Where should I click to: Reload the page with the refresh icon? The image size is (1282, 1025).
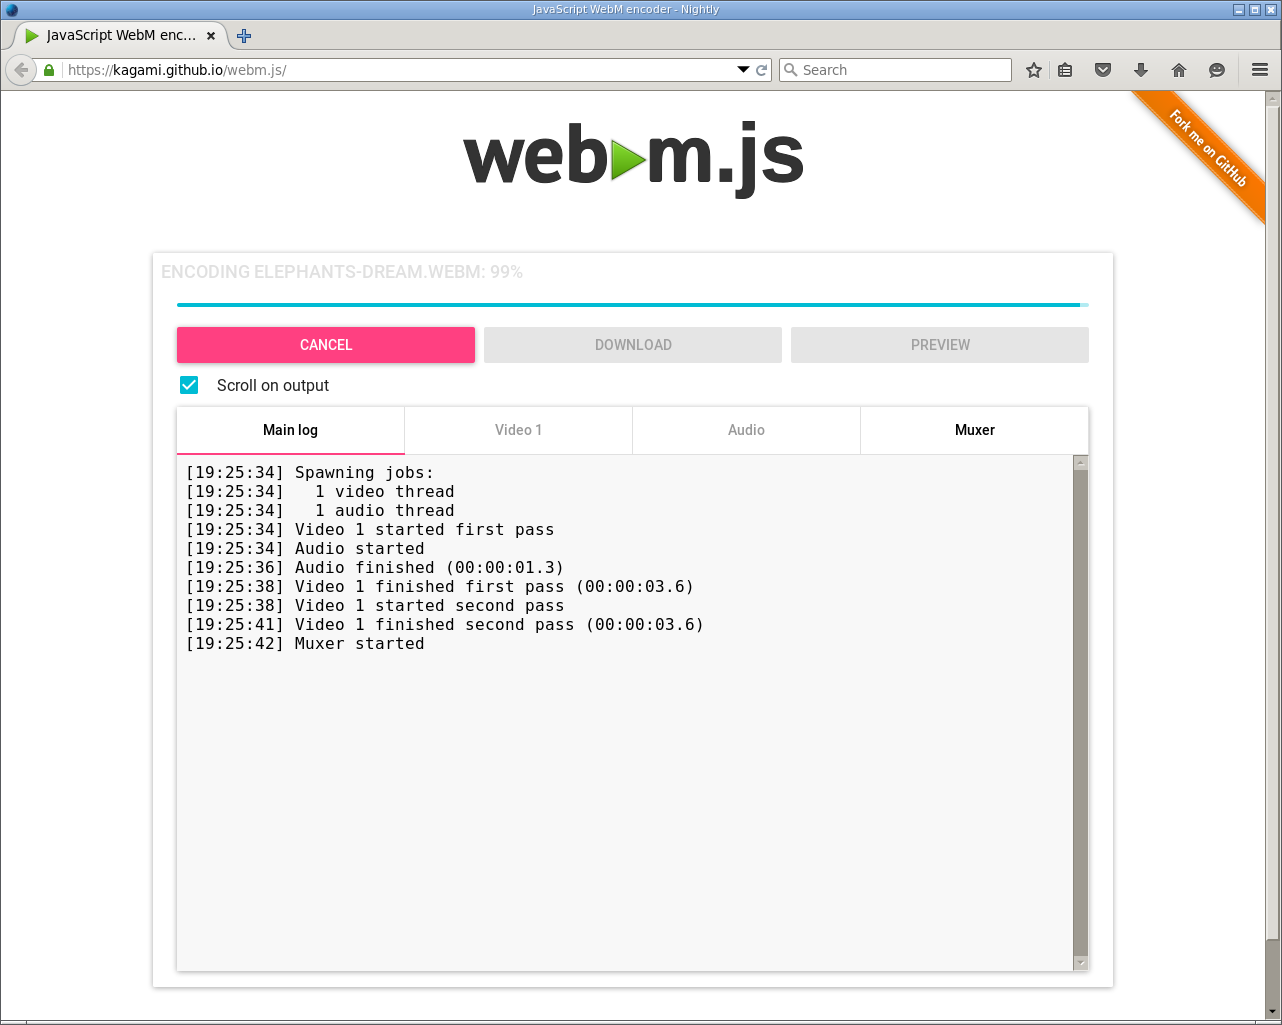click(x=762, y=70)
